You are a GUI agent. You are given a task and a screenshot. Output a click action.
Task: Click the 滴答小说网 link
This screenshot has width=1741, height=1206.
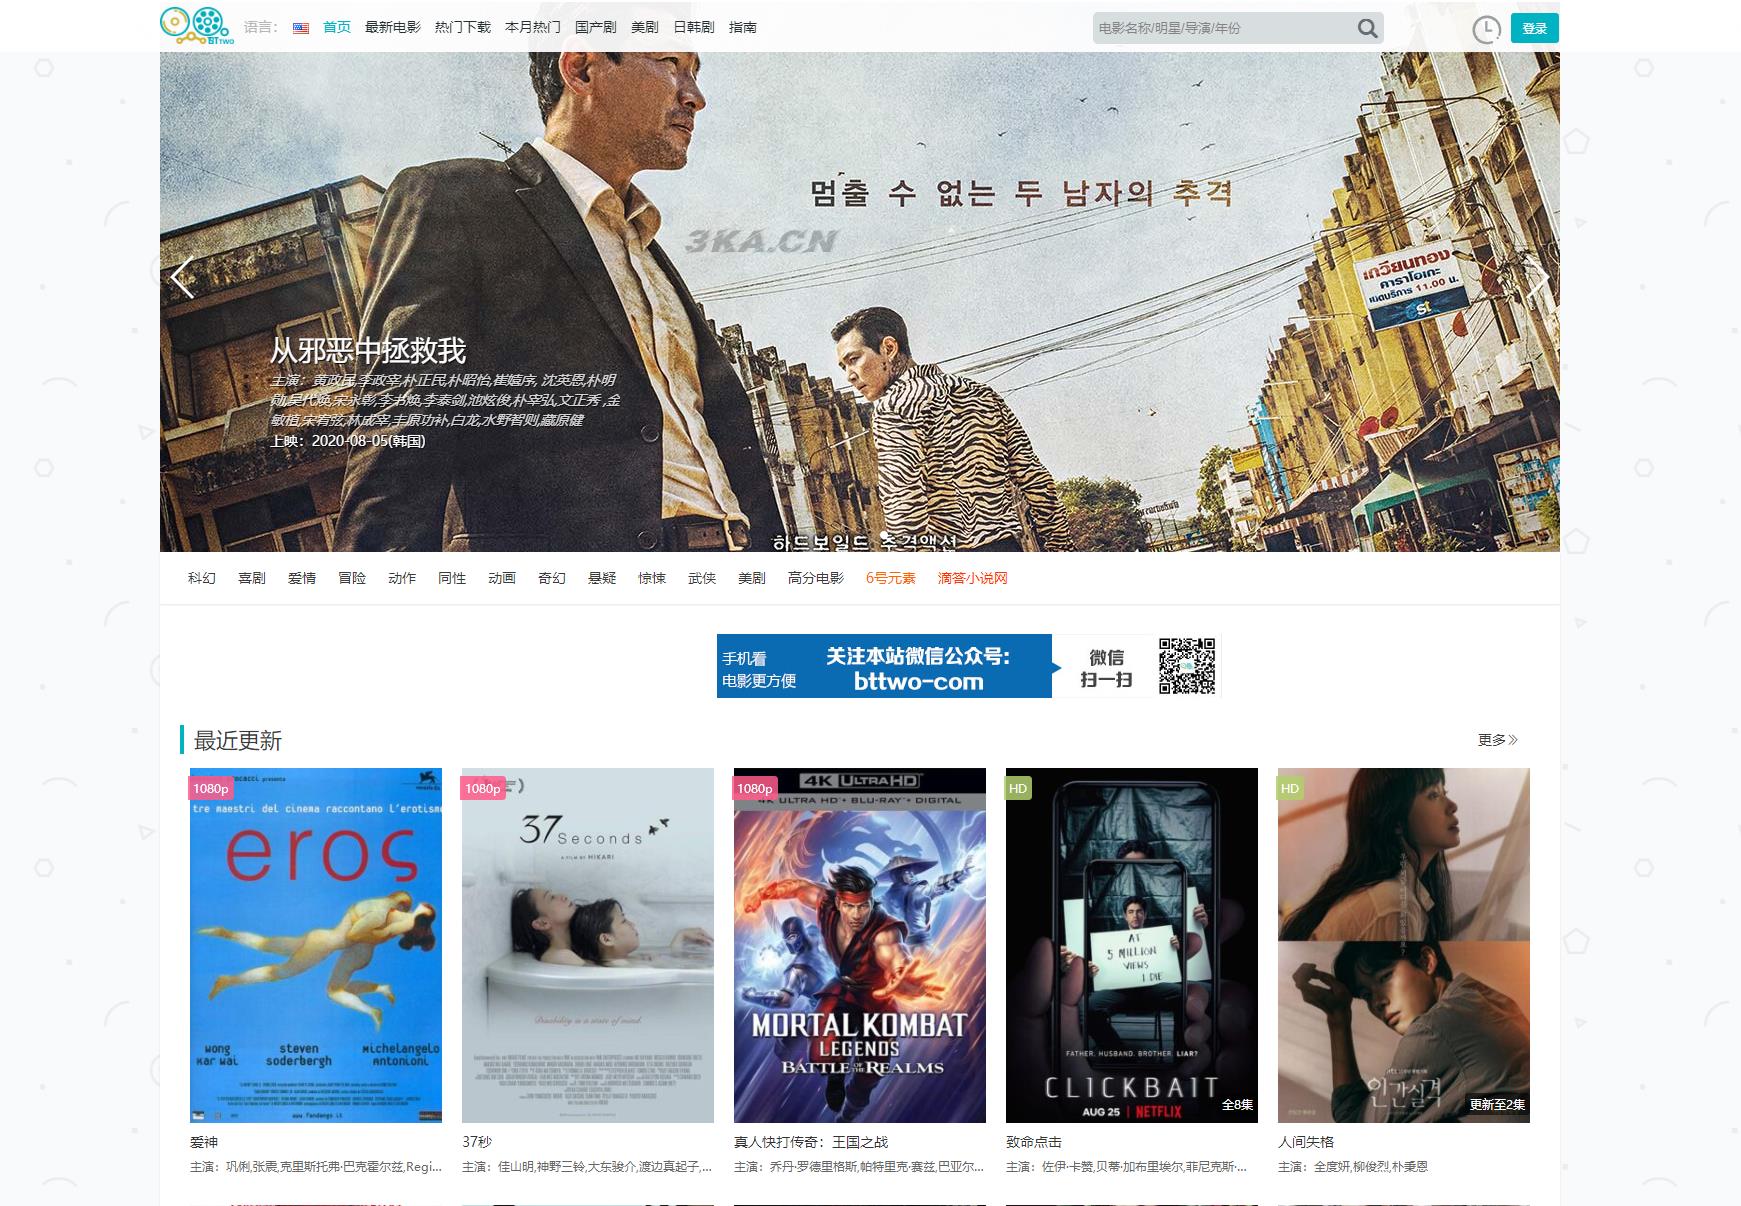(x=972, y=578)
